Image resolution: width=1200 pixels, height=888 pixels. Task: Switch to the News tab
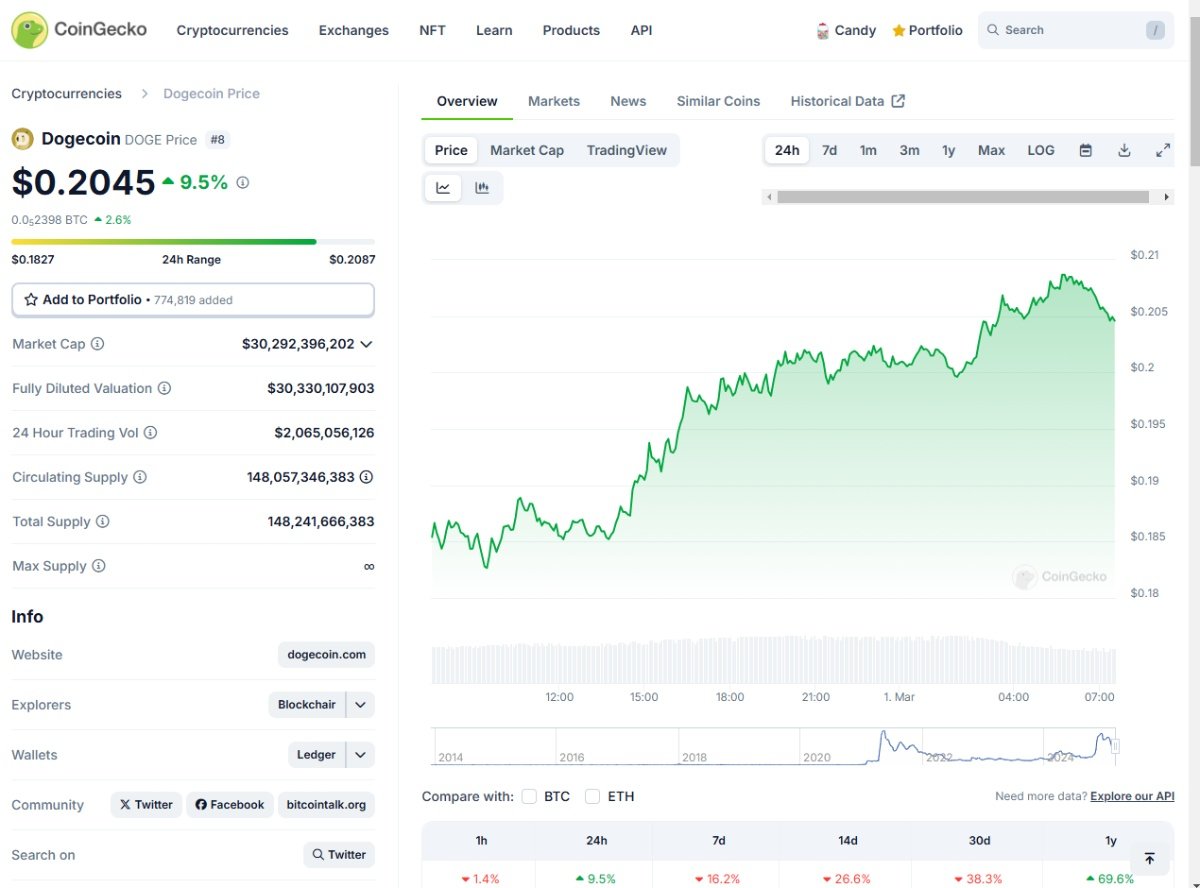pos(628,101)
